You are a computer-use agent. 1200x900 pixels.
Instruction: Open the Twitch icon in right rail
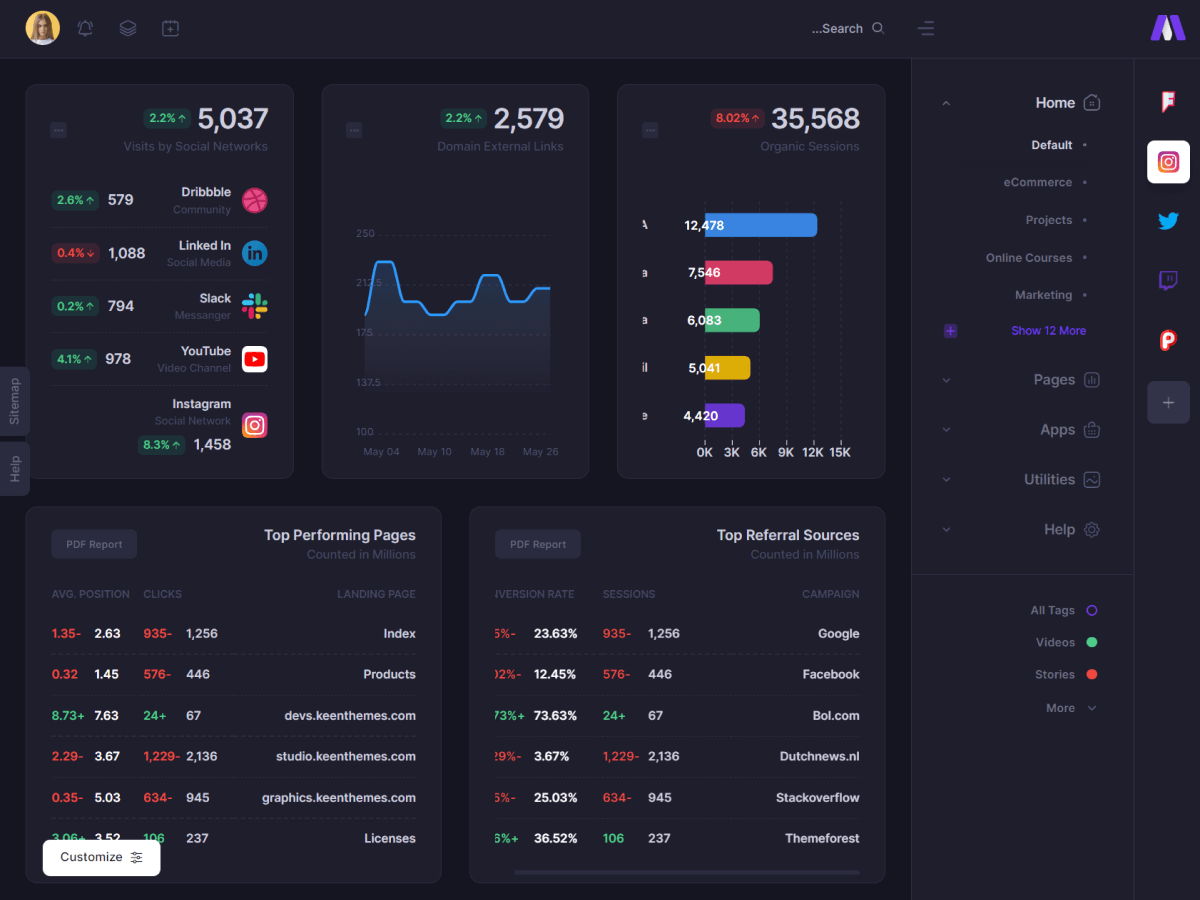pyautogui.click(x=1168, y=281)
